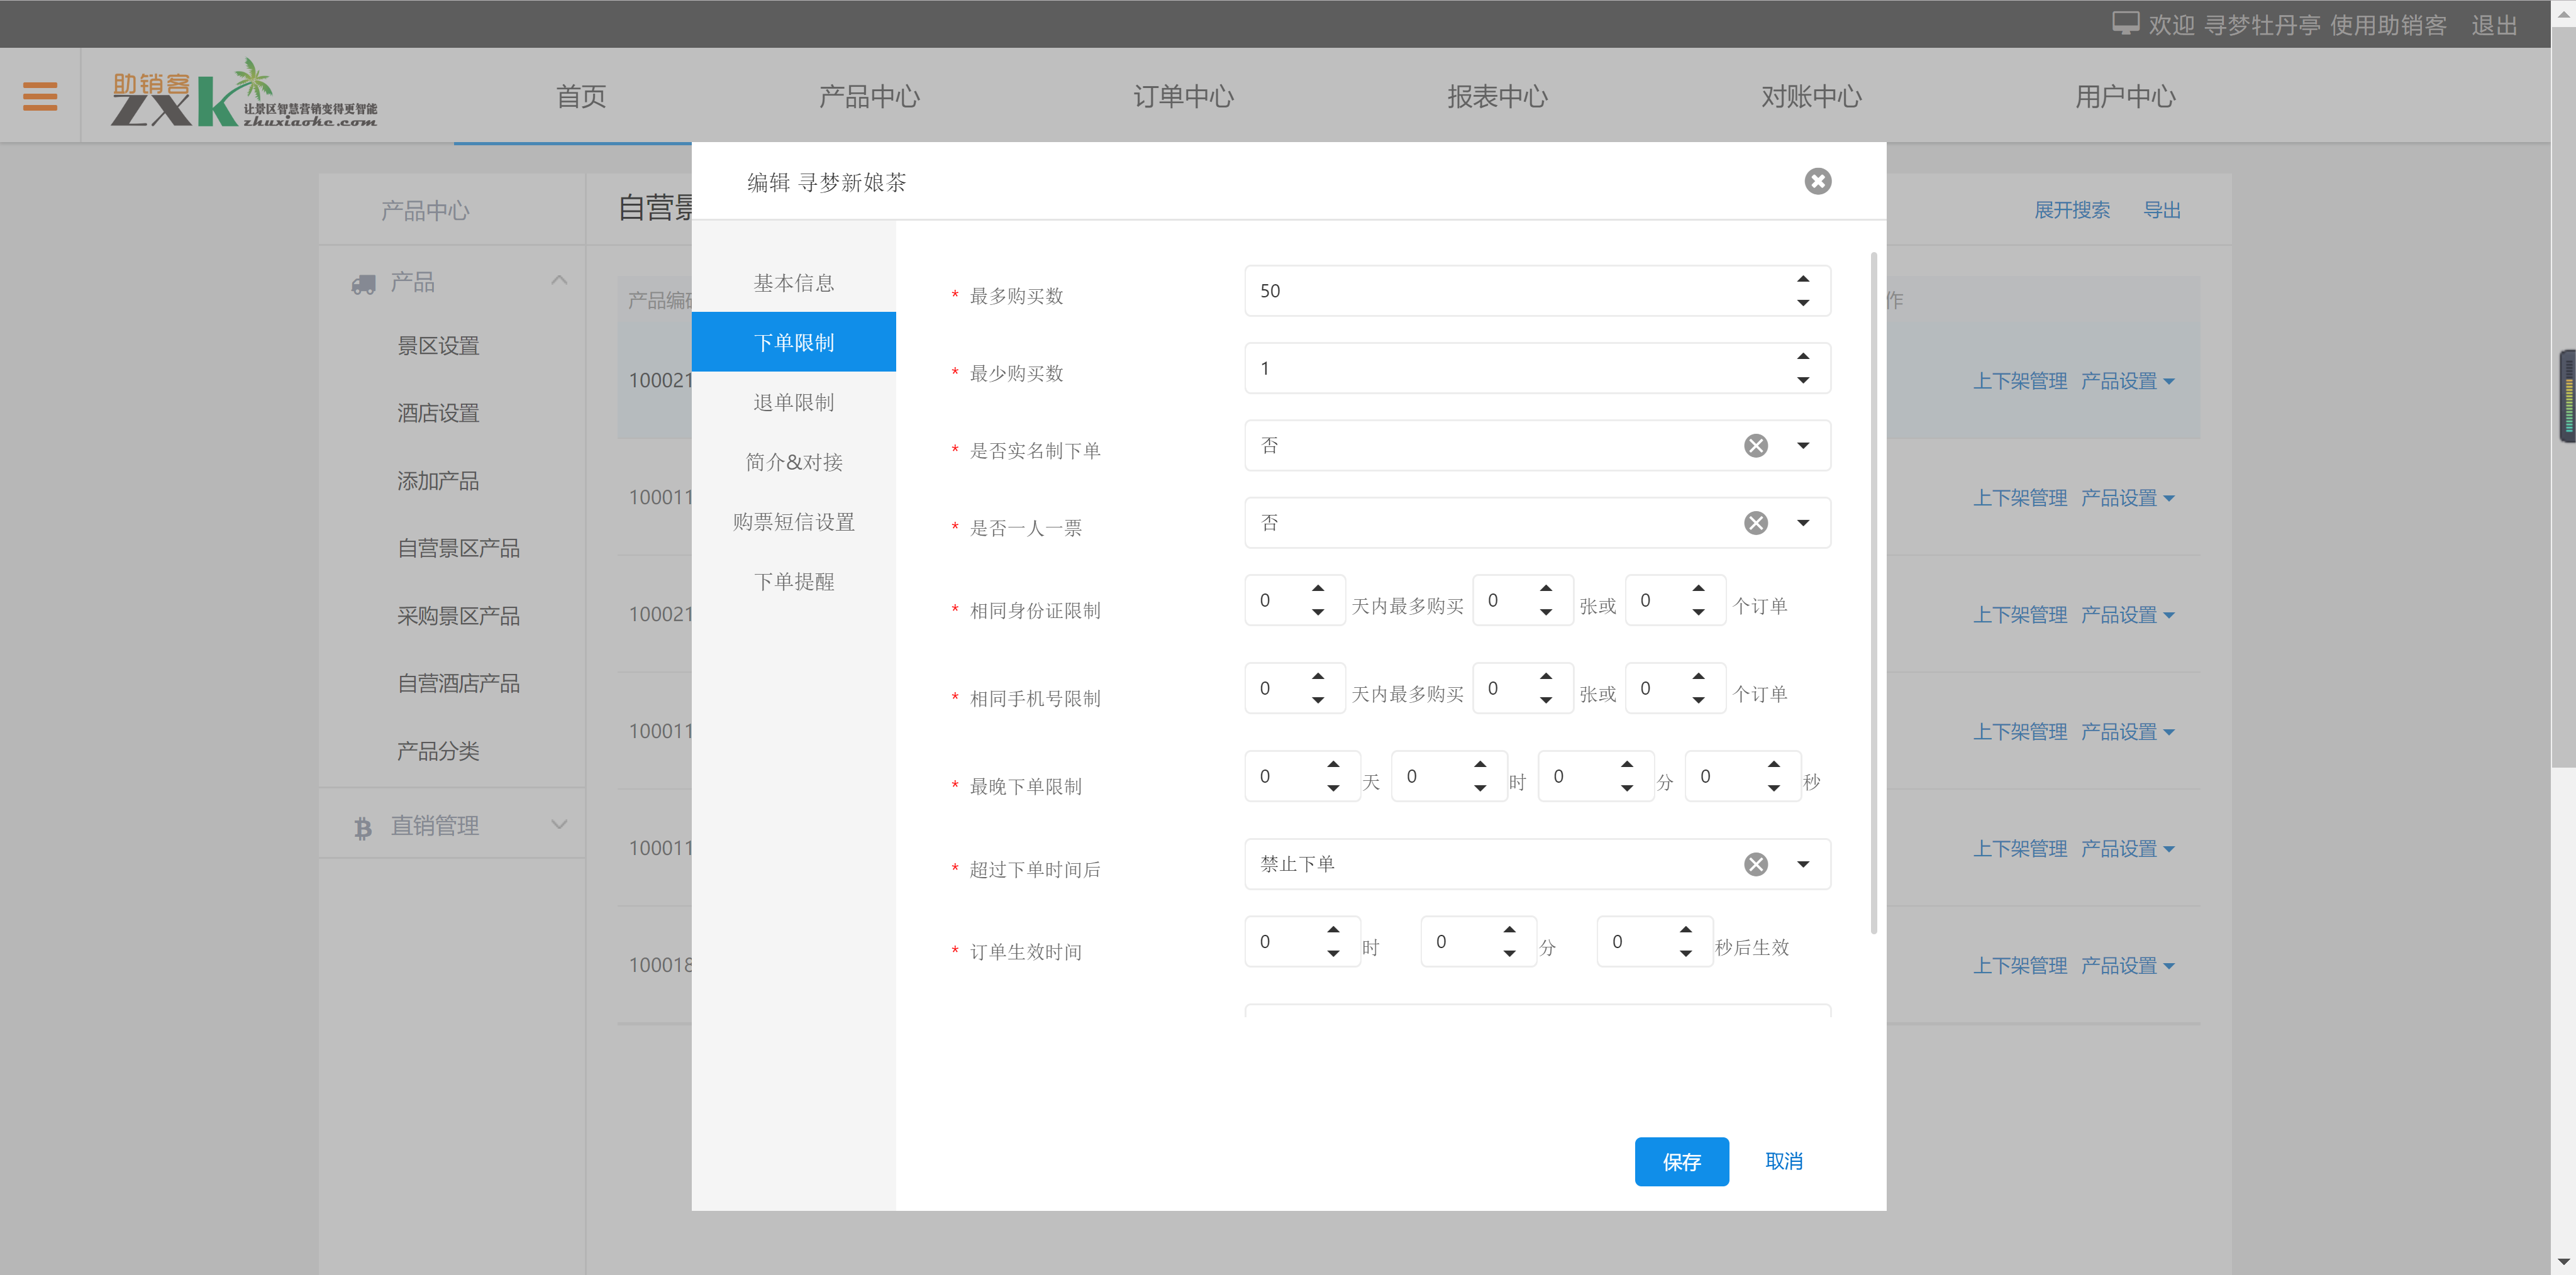
Task: Click the 保存 button
Action: click(1681, 1161)
